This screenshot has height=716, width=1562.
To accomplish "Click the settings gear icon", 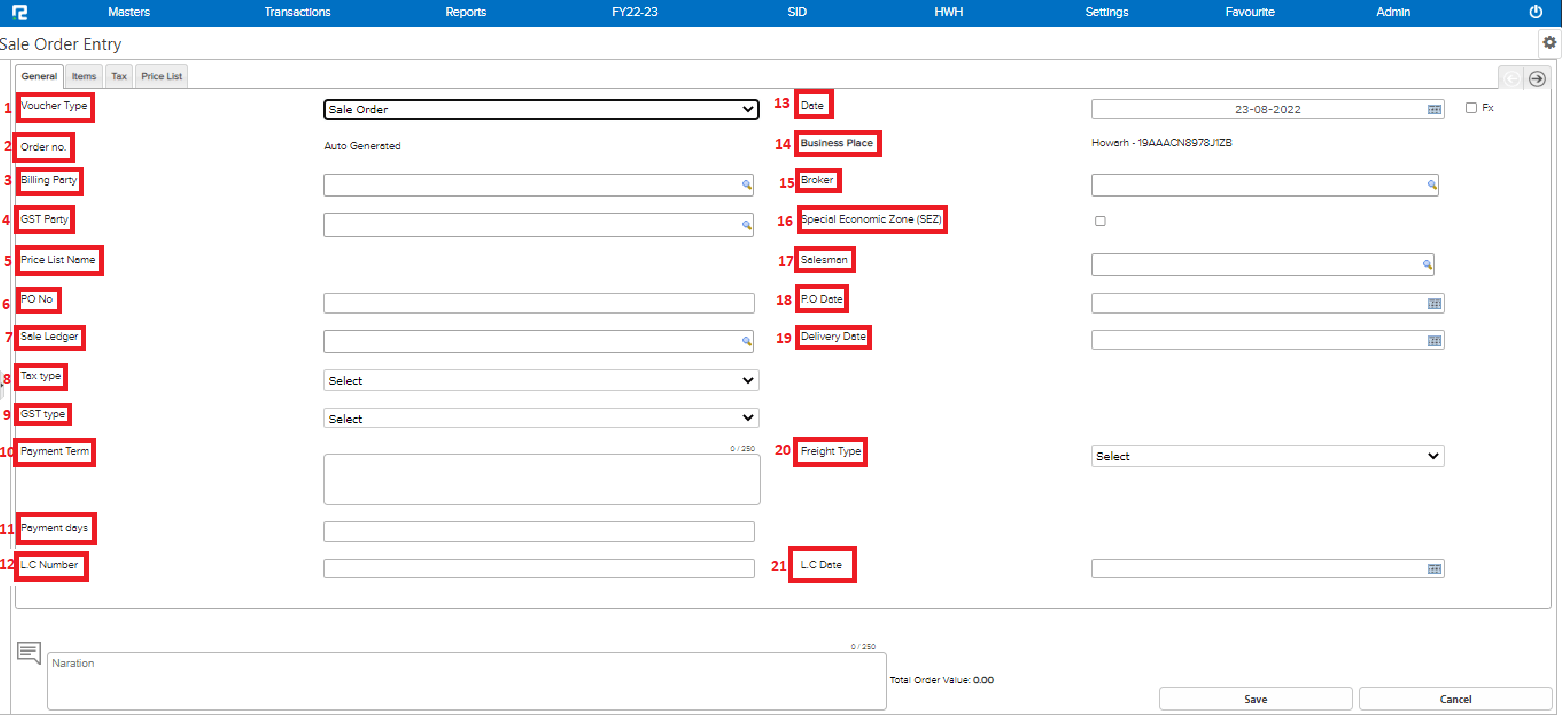I will pyautogui.click(x=1548, y=43).
